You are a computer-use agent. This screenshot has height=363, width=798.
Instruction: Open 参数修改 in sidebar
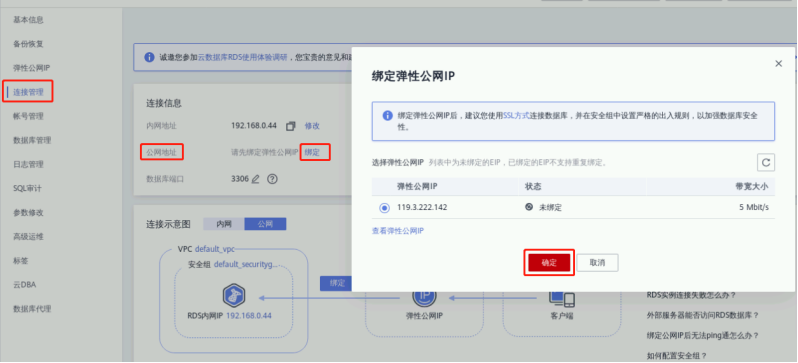pos(28,212)
